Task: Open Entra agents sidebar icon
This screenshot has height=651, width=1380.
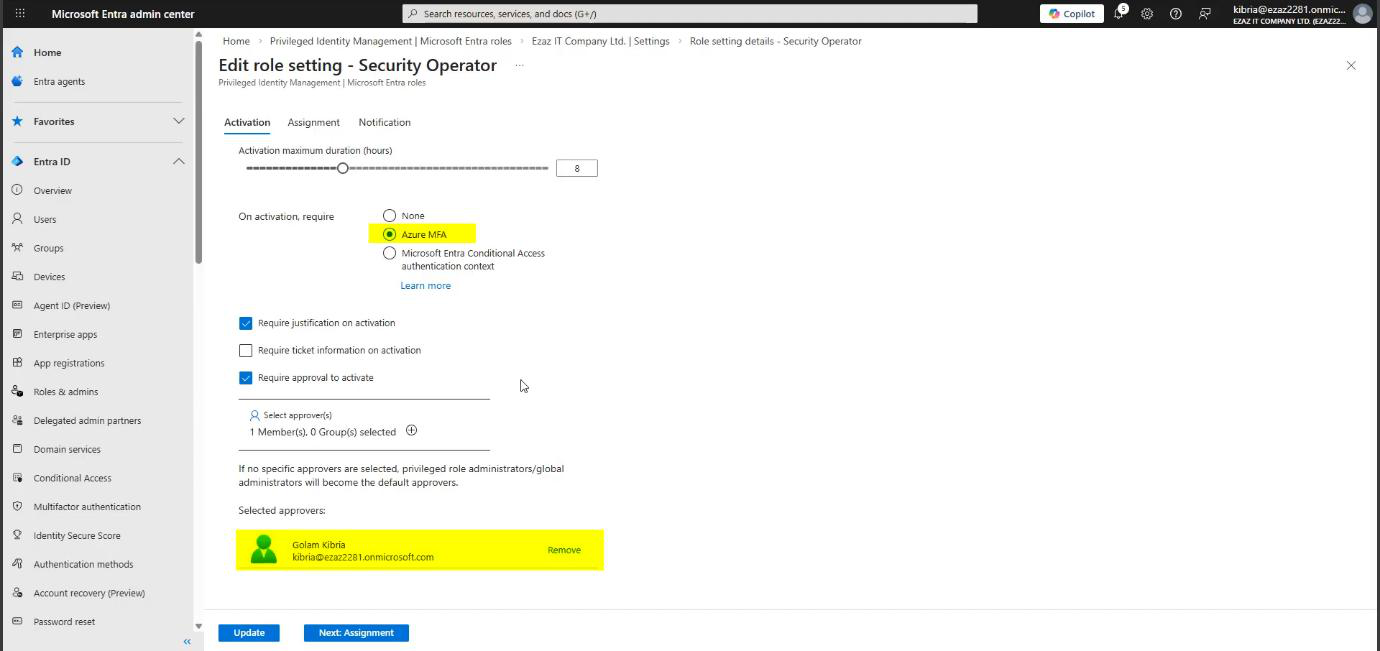Action: pyautogui.click(x=17, y=81)
